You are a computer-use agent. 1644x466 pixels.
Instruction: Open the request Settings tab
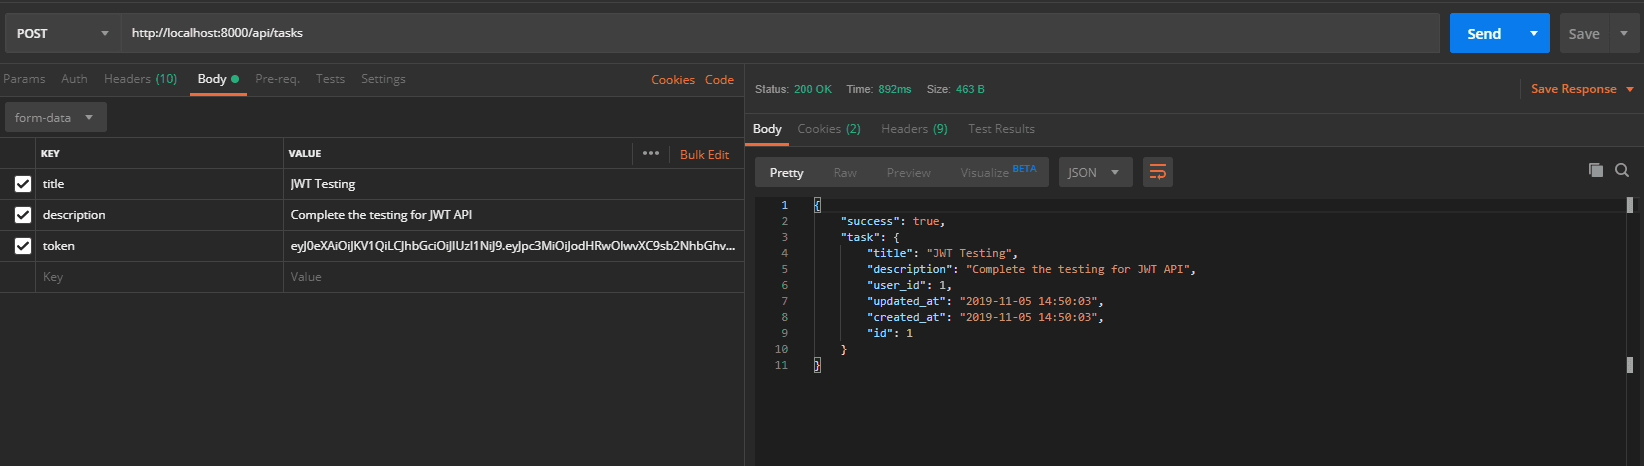coord(383,79)
